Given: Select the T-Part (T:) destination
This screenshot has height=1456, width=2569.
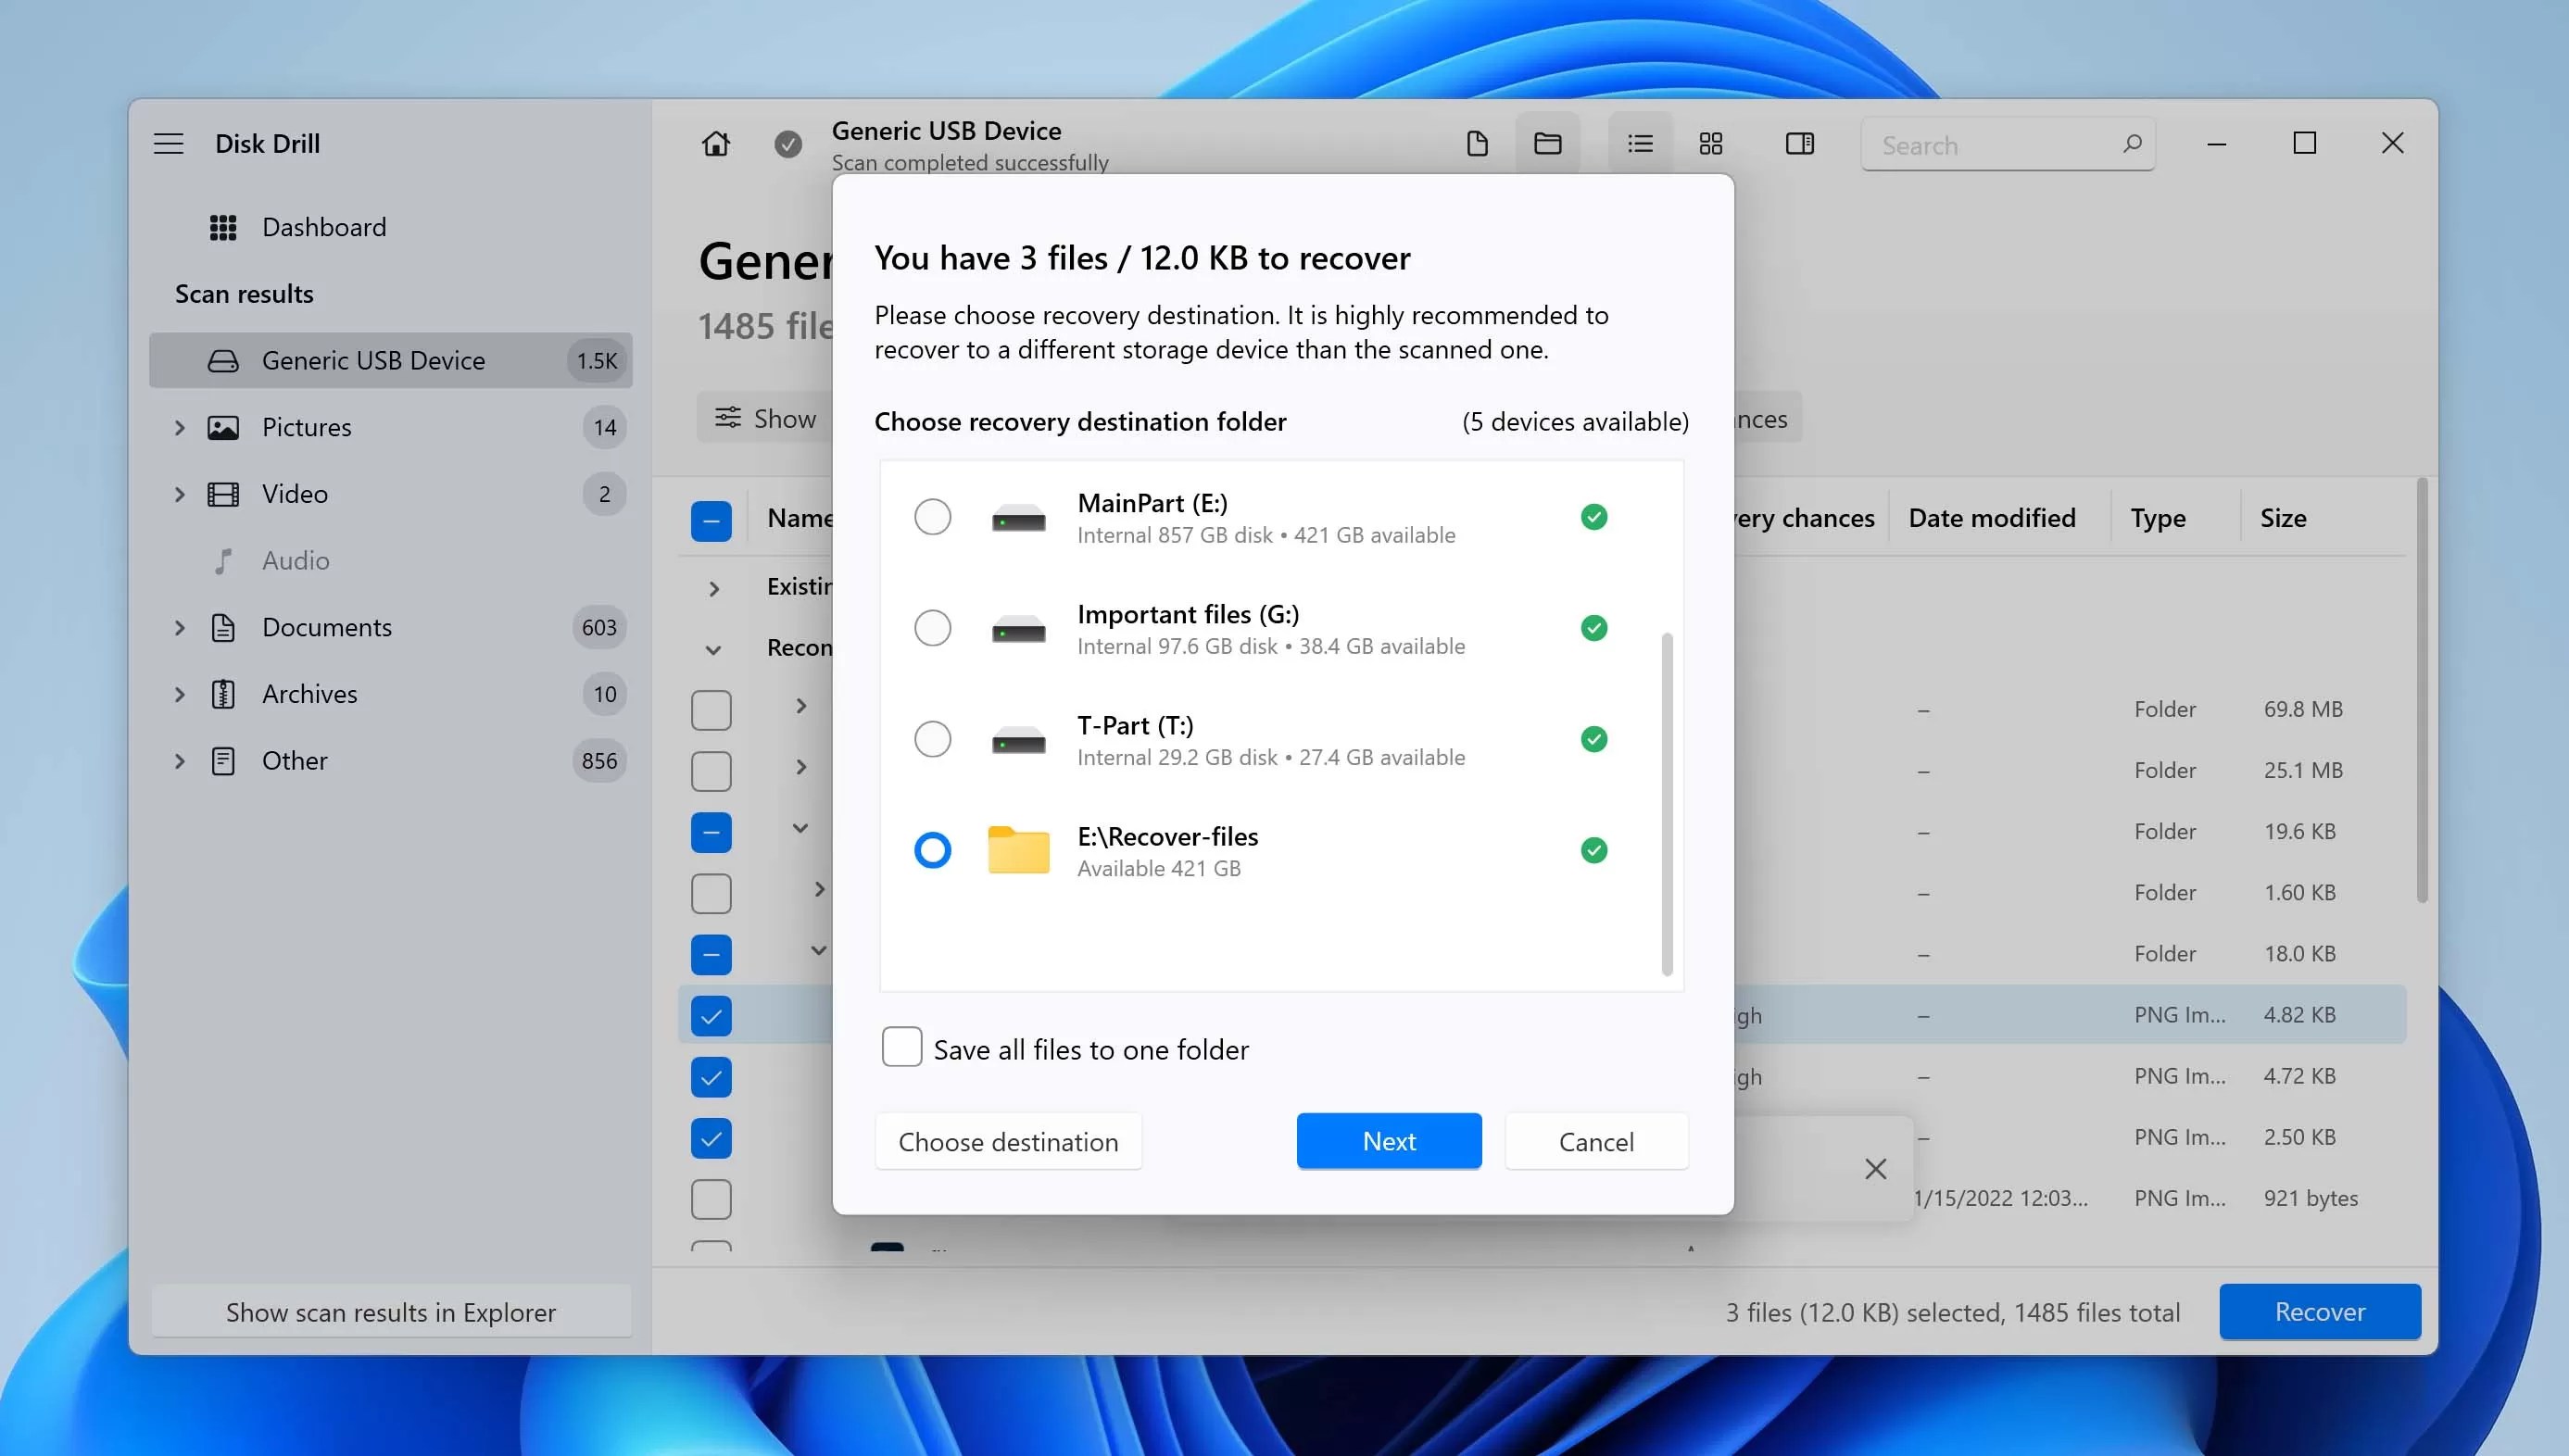Looking at the screenshot, I should (932, 739).
